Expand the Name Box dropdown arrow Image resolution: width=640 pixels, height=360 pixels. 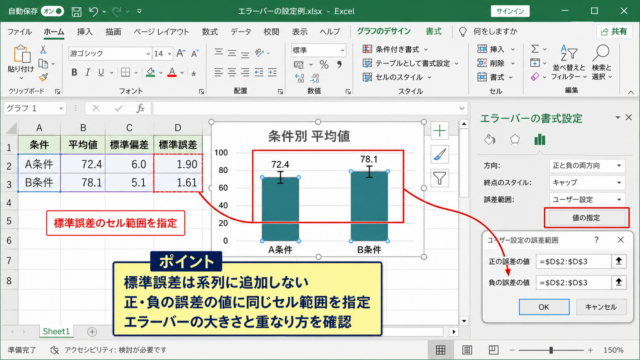pyautogui.click(x=61, y=108)
